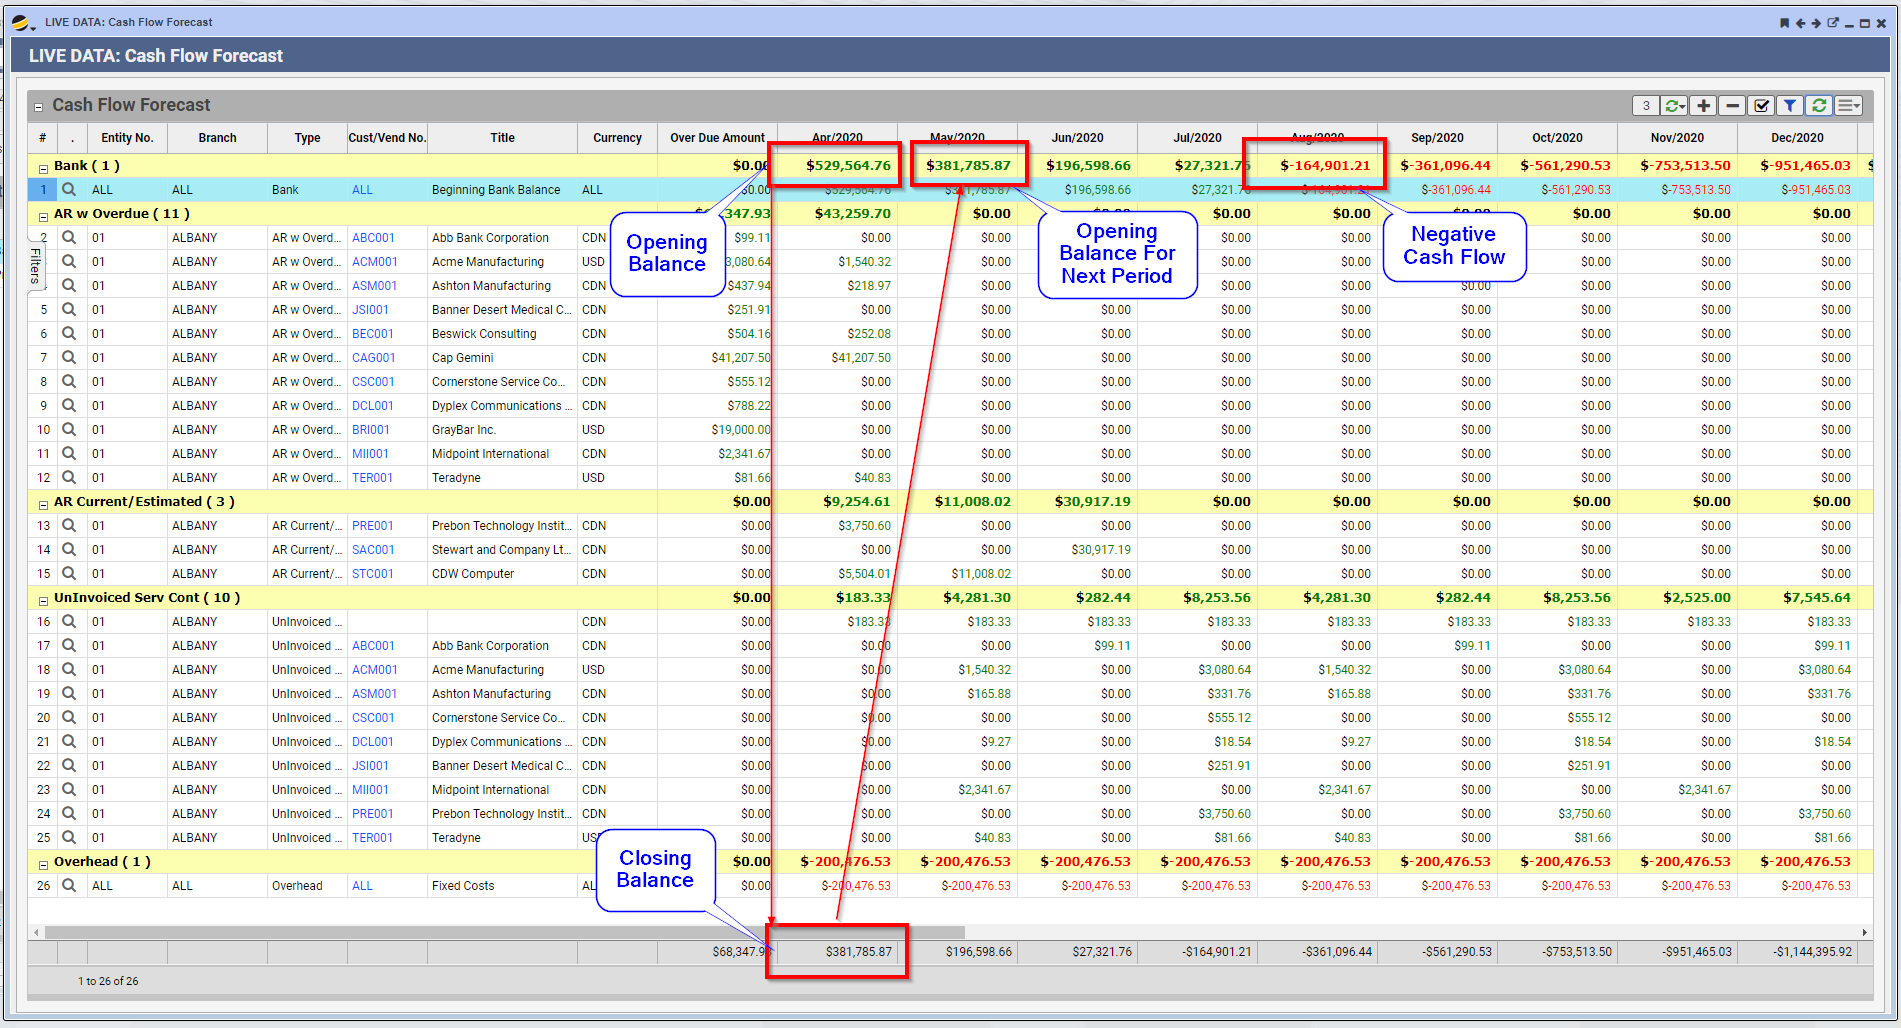Expand all groups with the plus button

click(1704, 105)
